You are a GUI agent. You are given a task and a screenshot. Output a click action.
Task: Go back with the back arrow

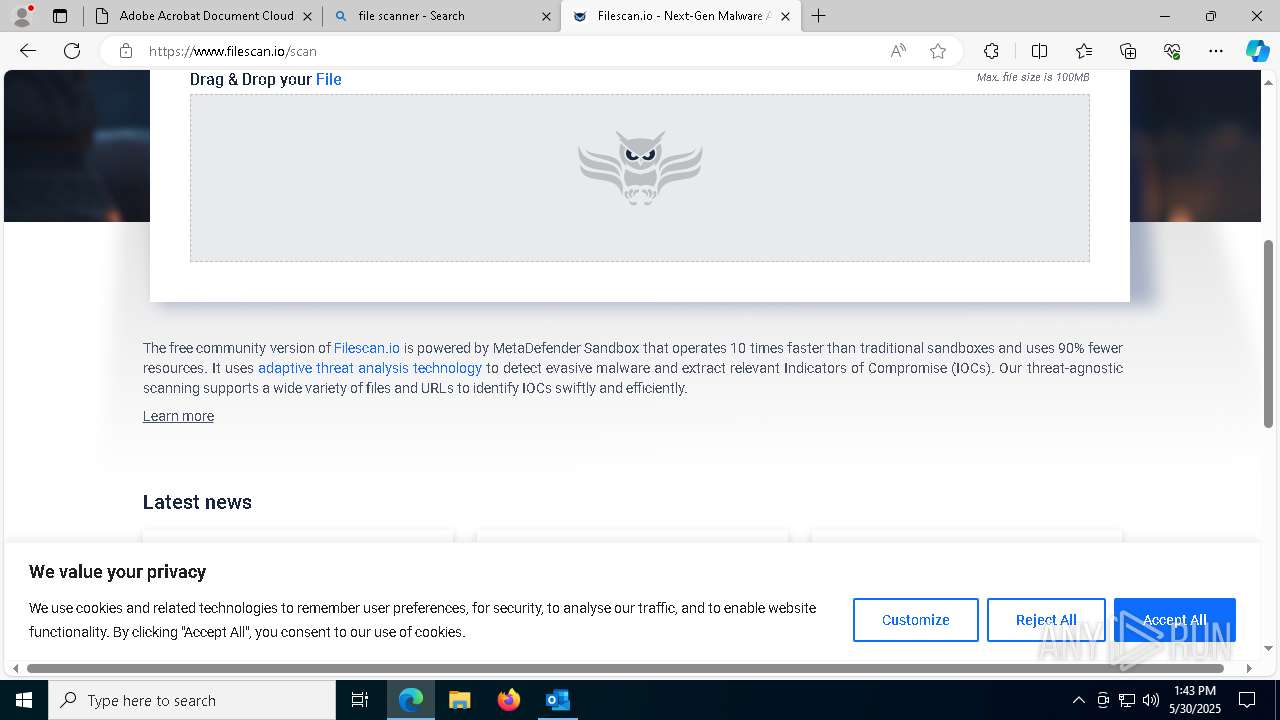point(28,51)
